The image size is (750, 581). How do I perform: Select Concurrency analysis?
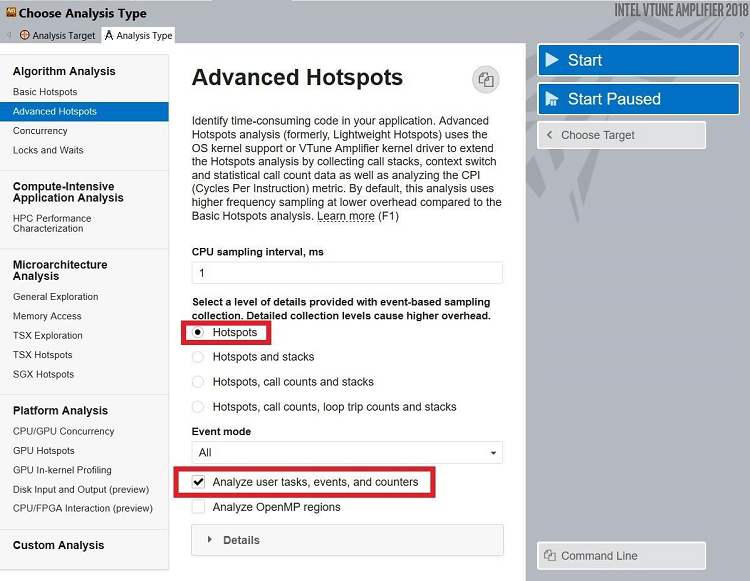(40, 131)
